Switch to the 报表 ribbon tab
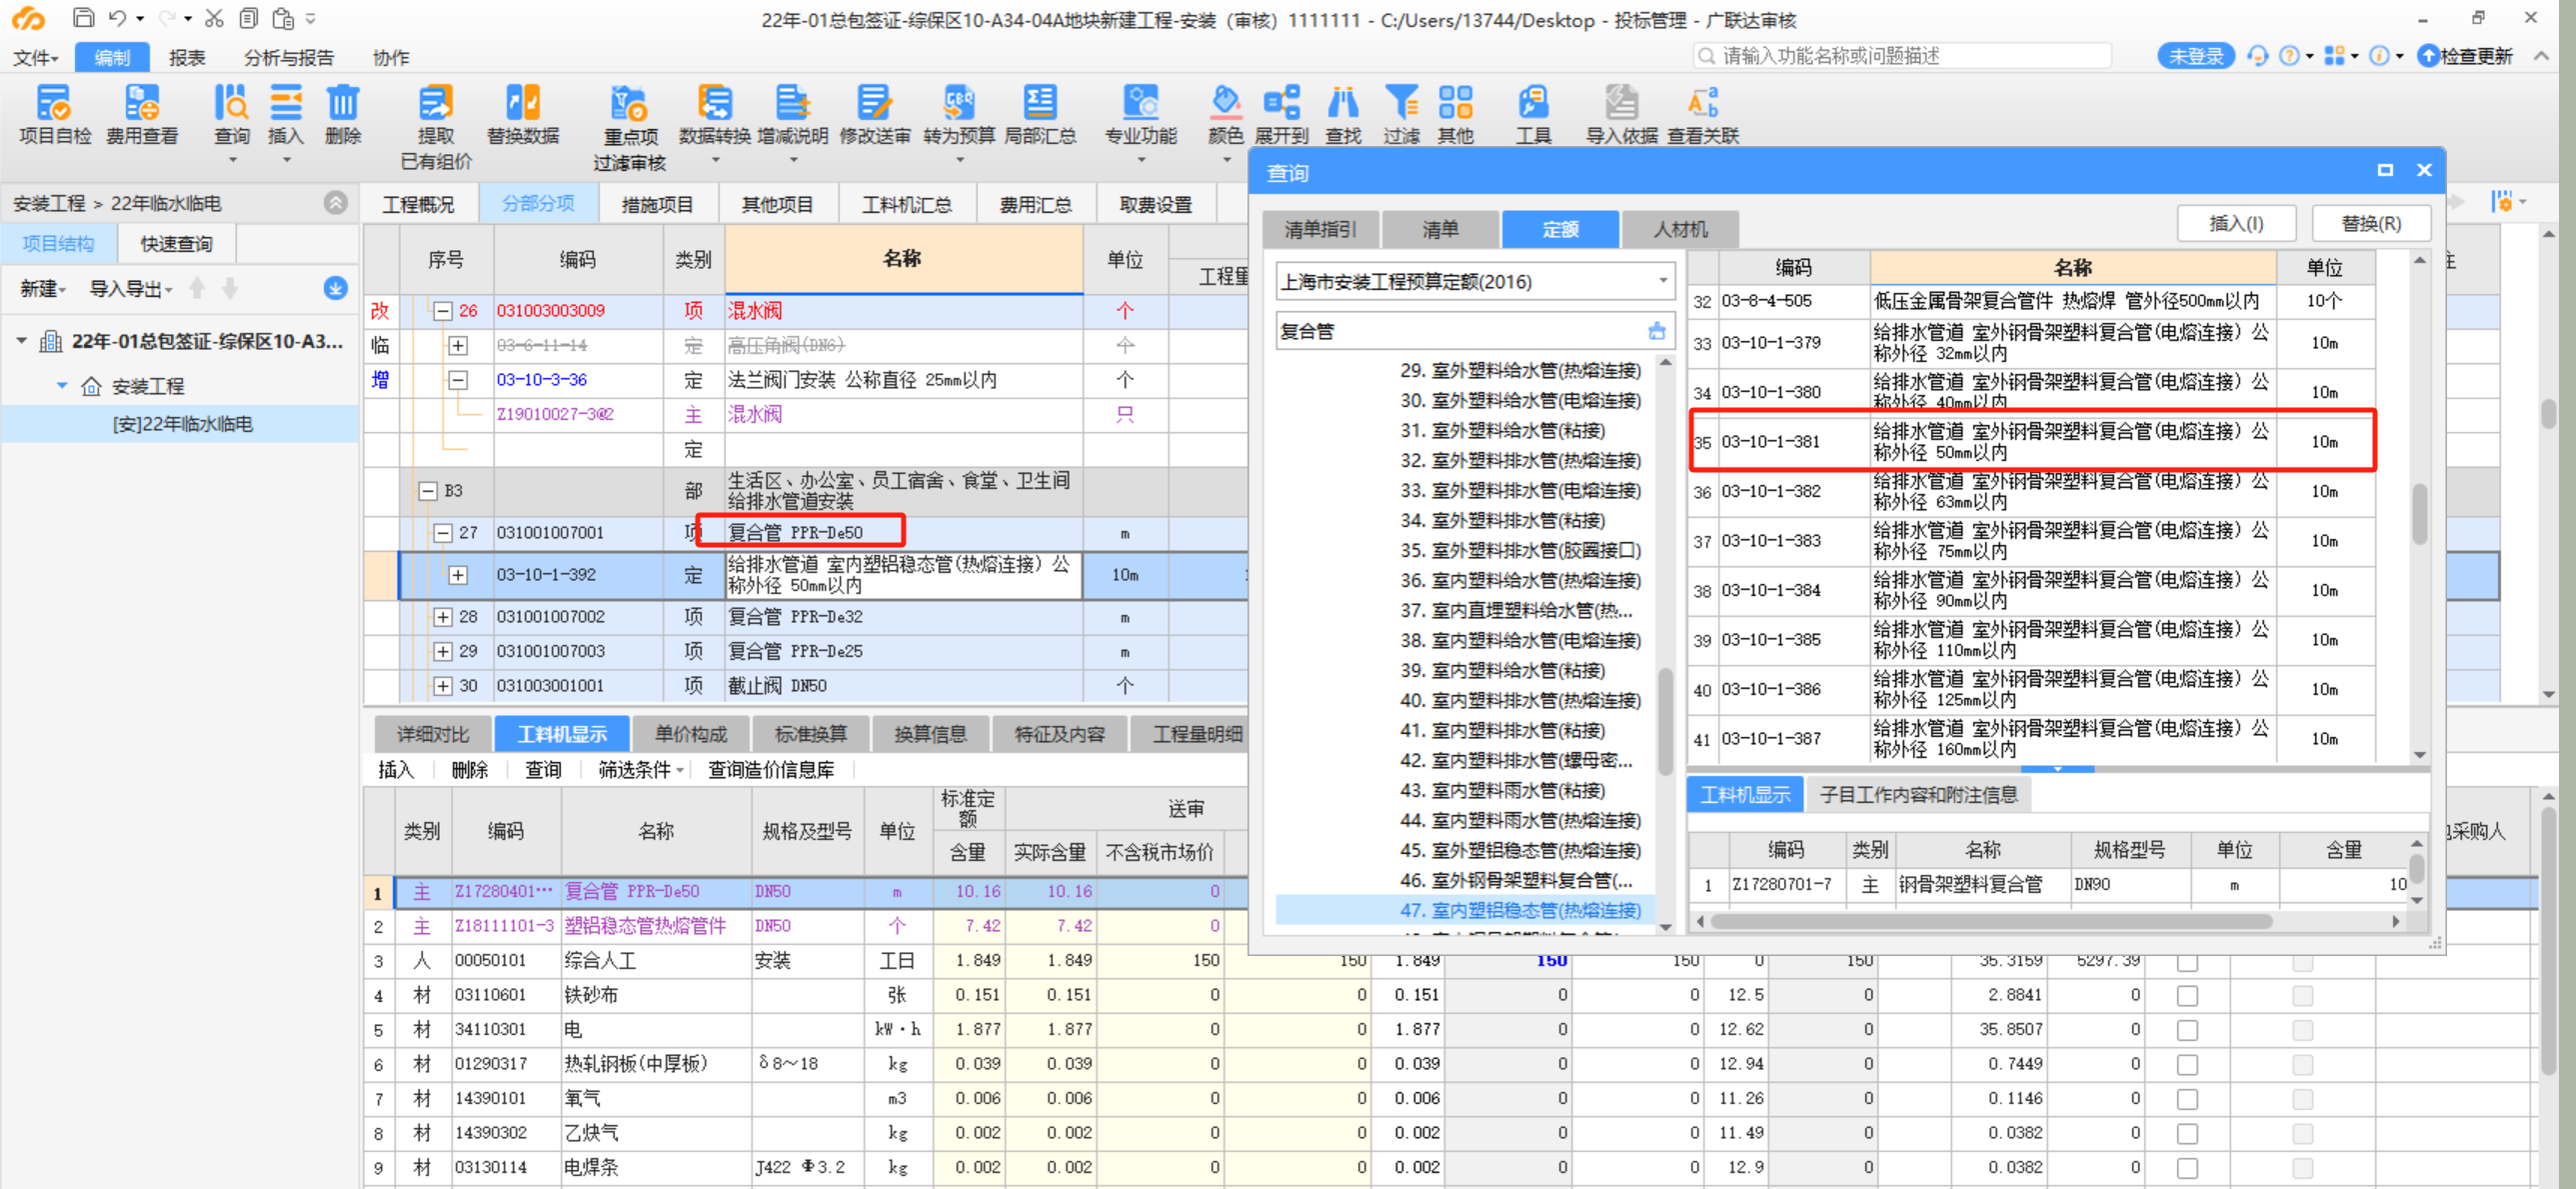Screen dimensions: 2576x1189 coord(187,58)
